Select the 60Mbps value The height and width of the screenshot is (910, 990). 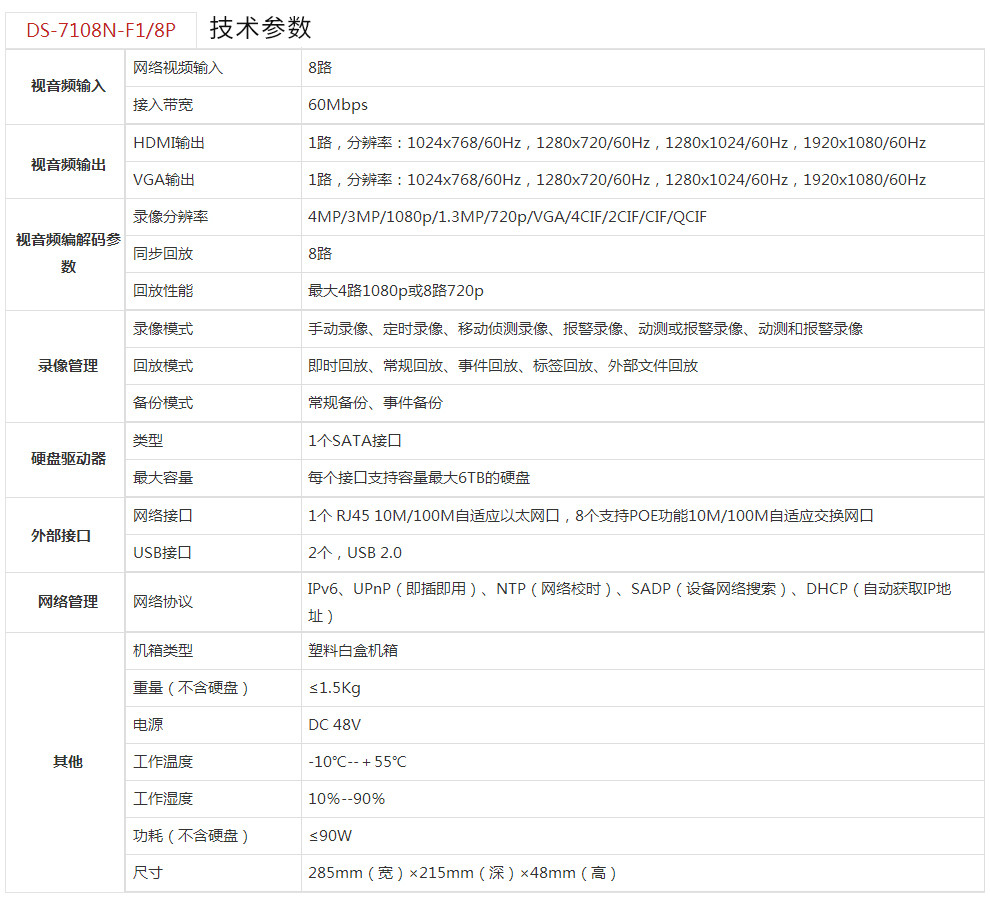(338, 105)
